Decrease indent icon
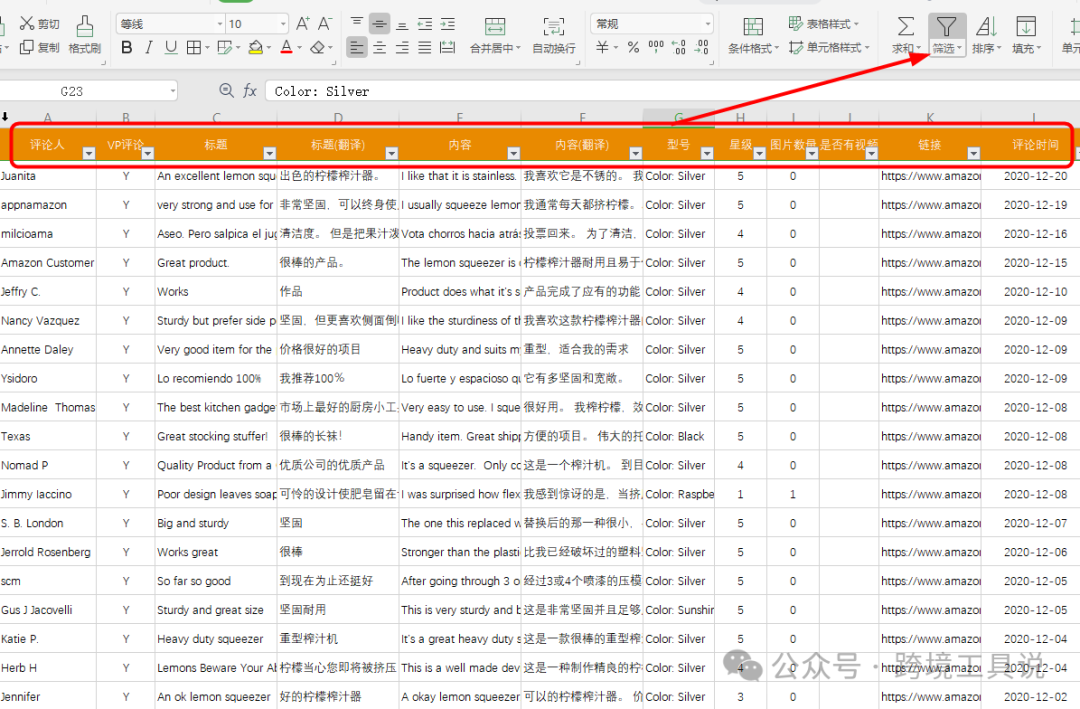Screen dimensions: 1080x709 pyautogui.click(x=425, y=23)
